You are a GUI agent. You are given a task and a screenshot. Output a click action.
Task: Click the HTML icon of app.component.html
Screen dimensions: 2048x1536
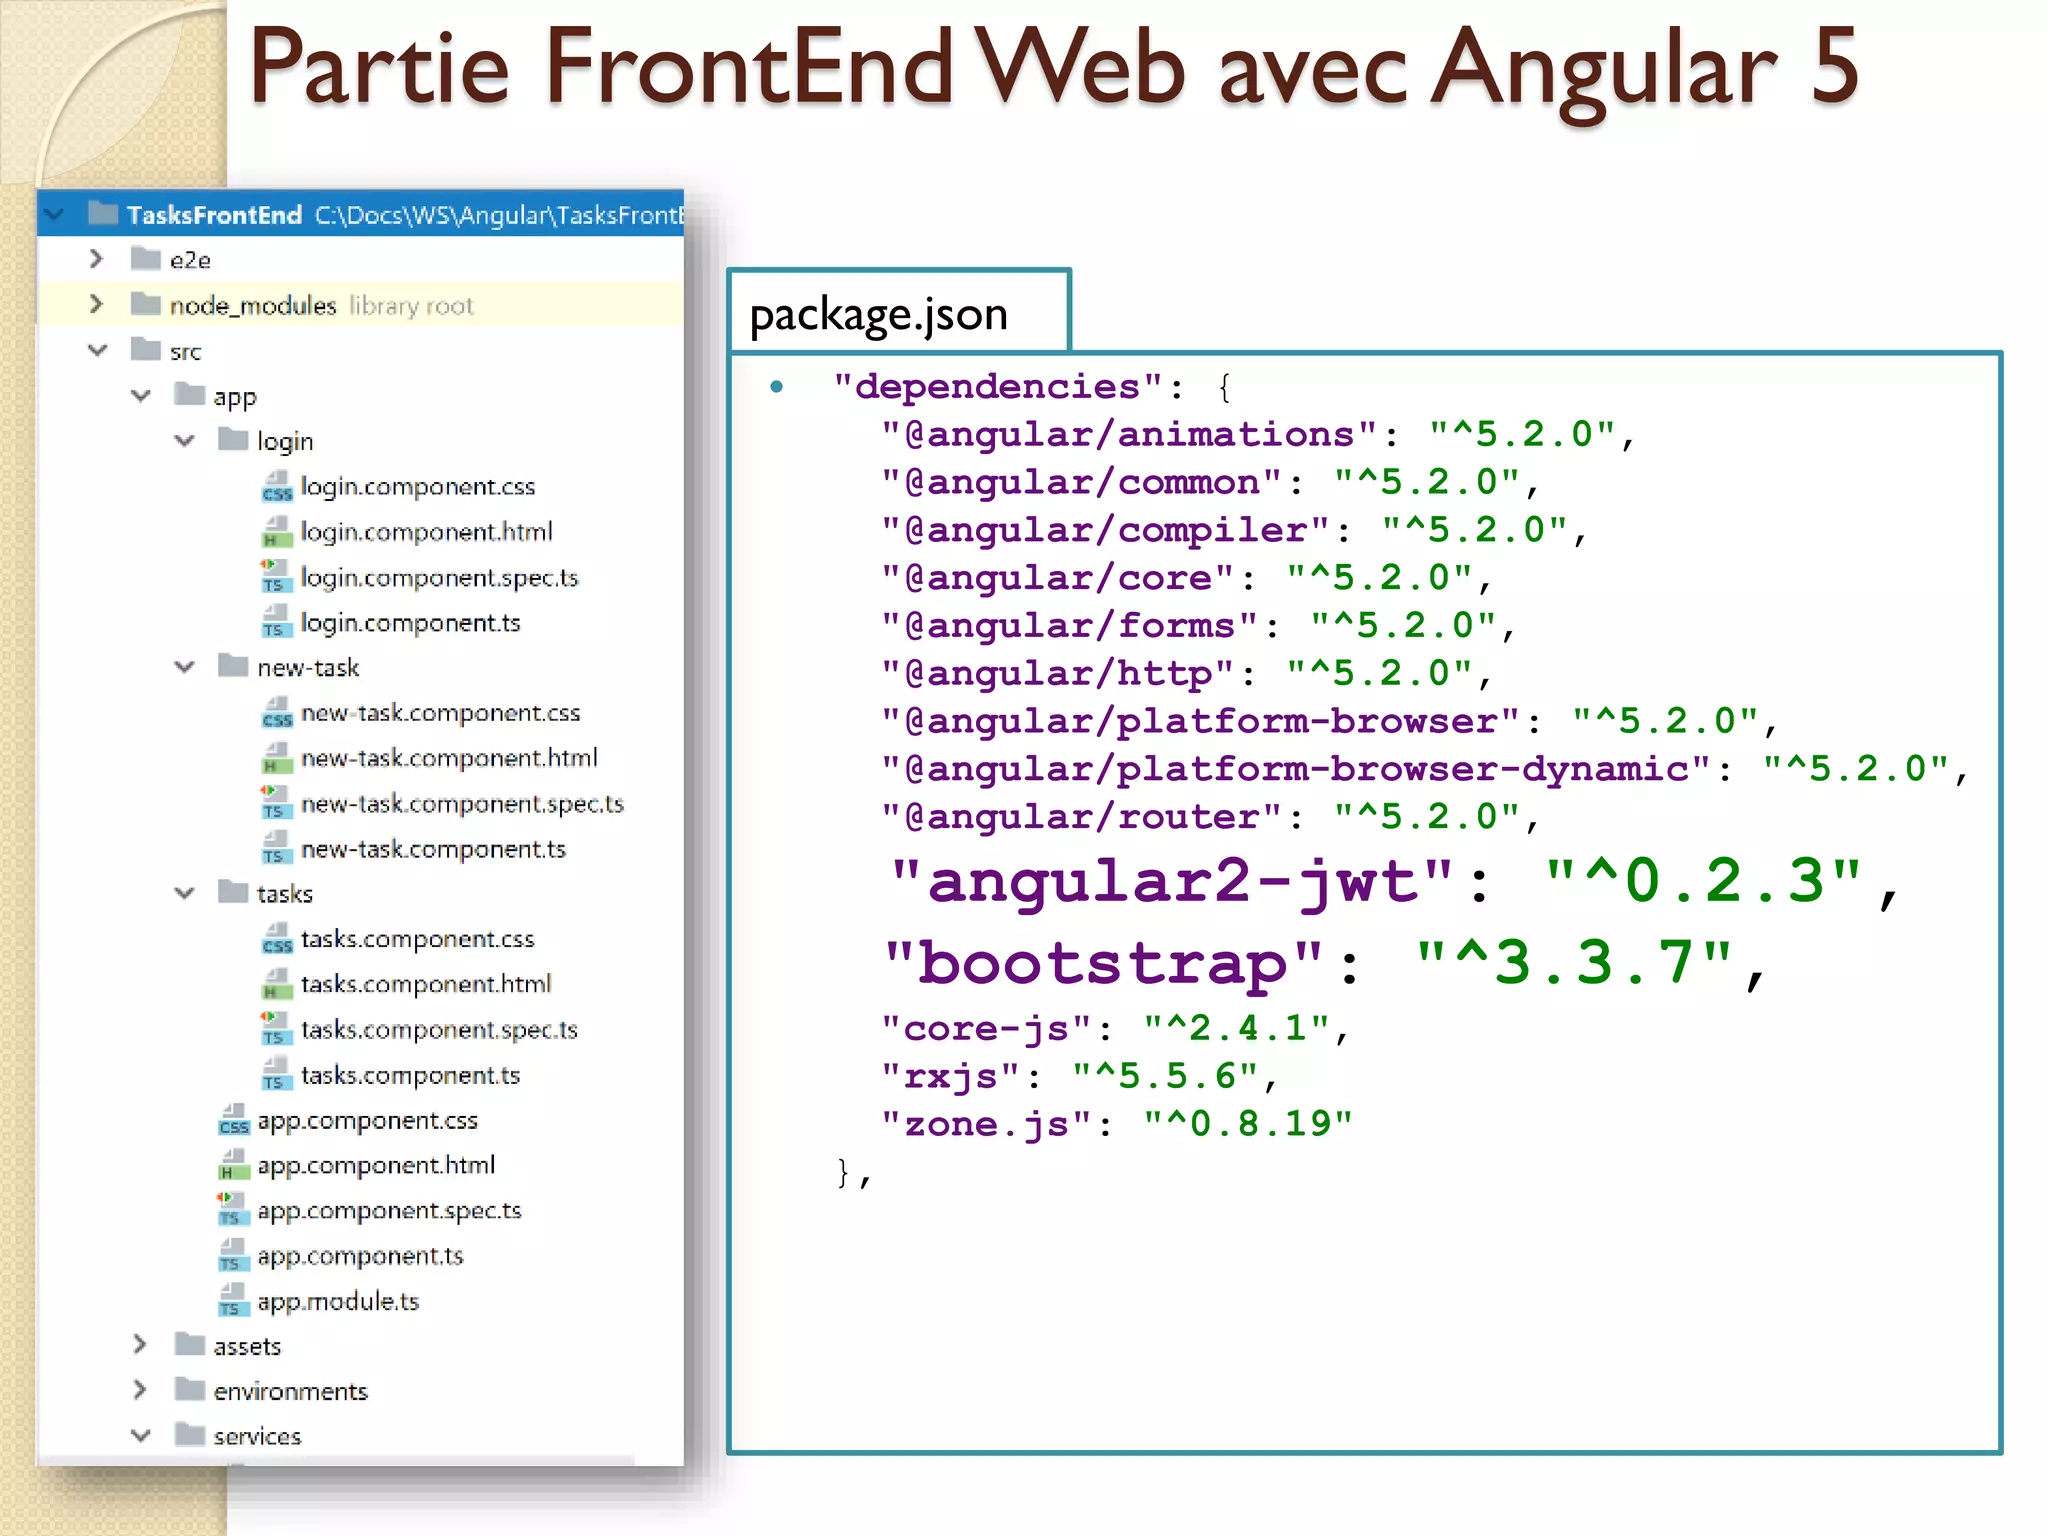point(233,1165)
